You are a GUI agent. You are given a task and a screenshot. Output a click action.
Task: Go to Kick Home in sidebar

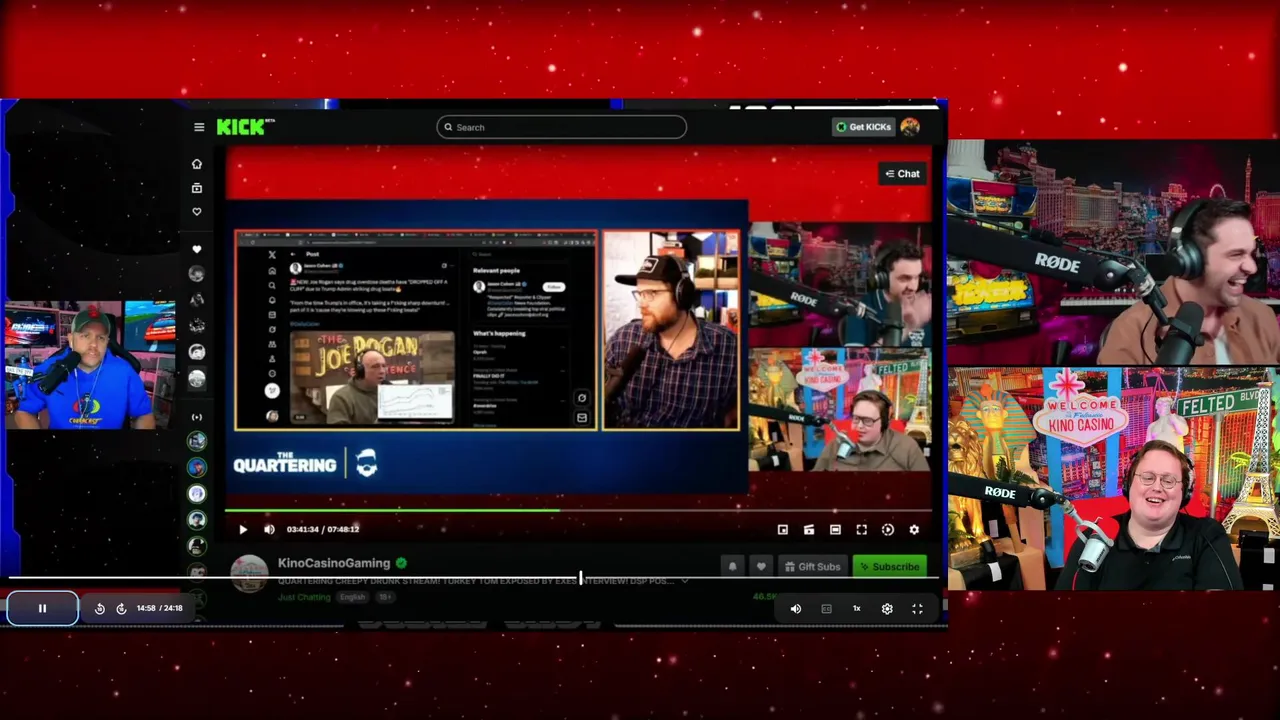coord(197,164)
